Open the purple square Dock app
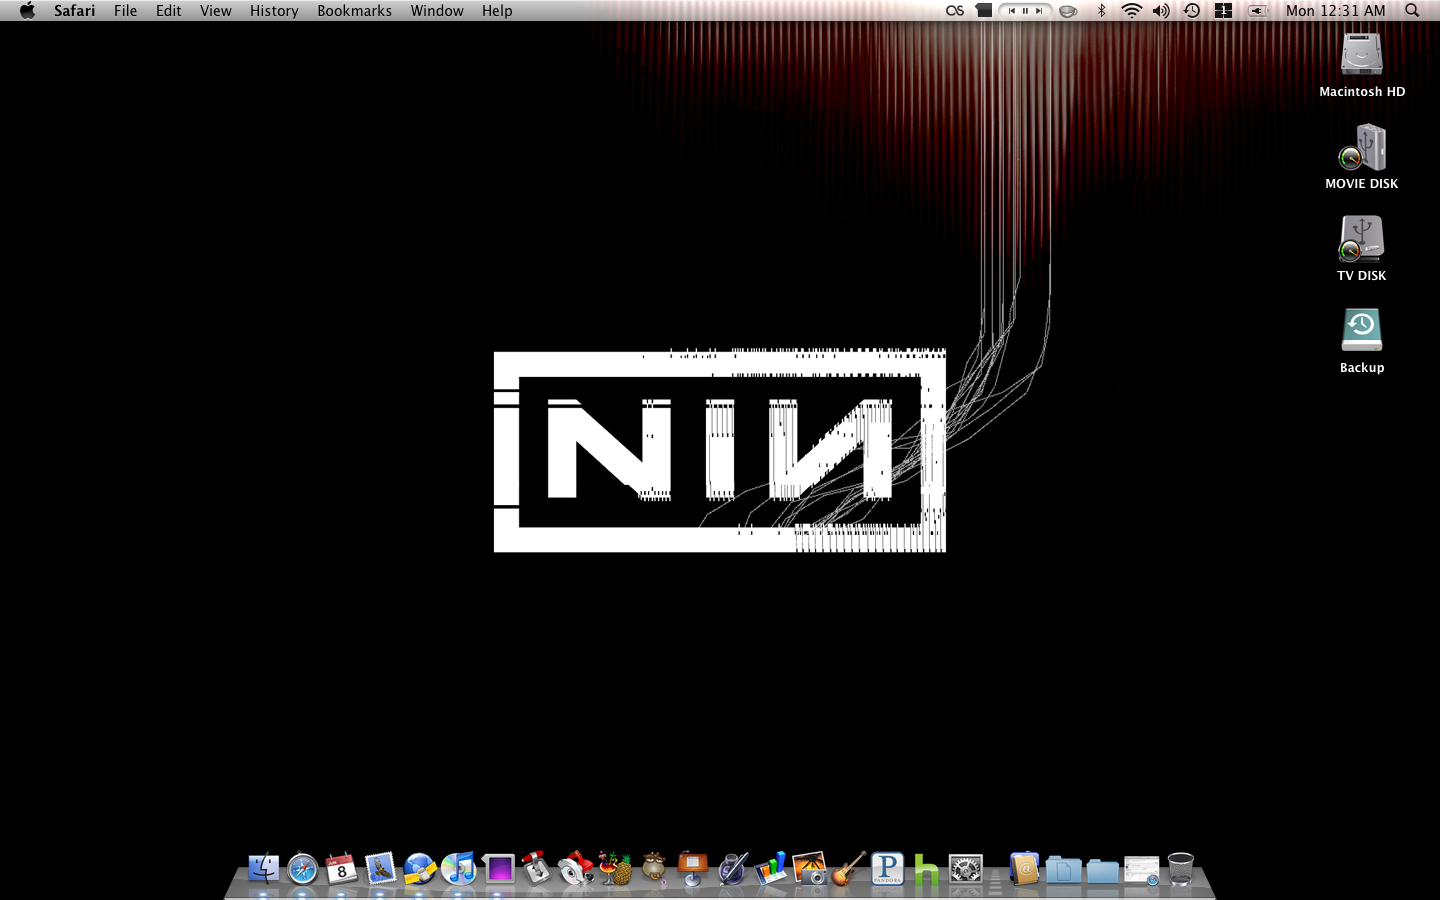This screenshot has height=900, width=1440. point(498,868)
